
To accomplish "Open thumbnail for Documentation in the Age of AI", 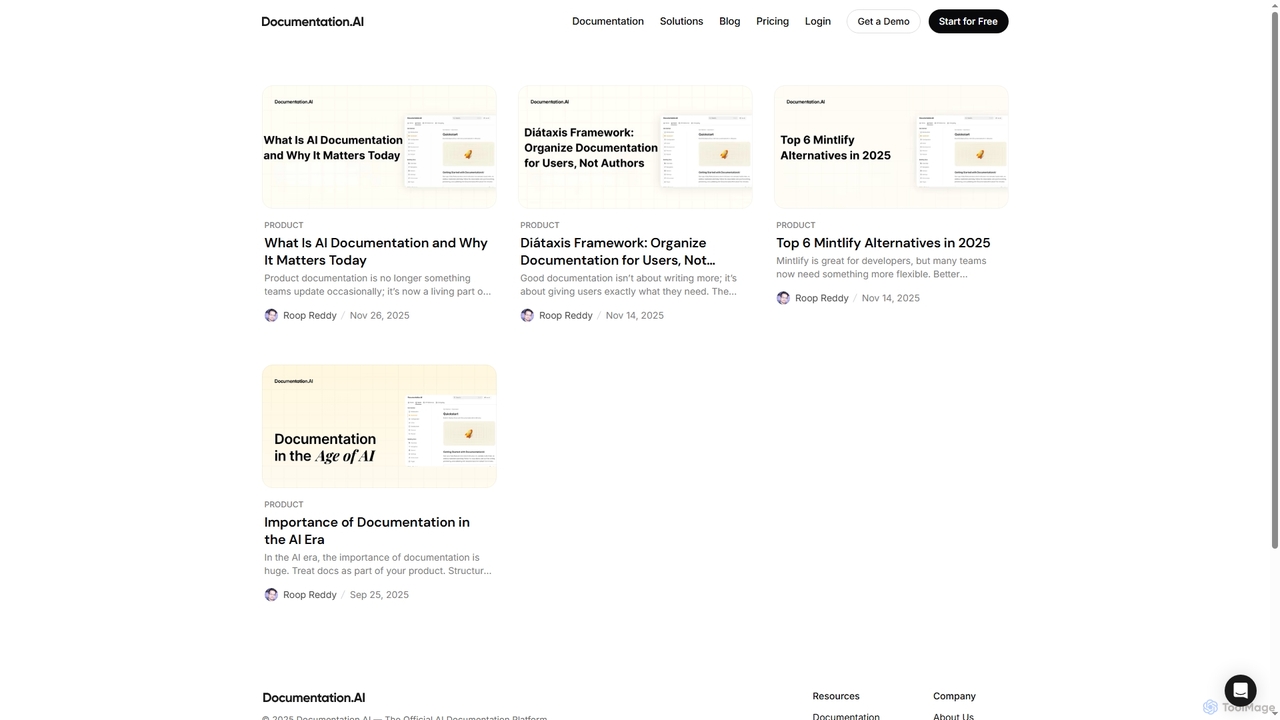I will click(379, 426).
